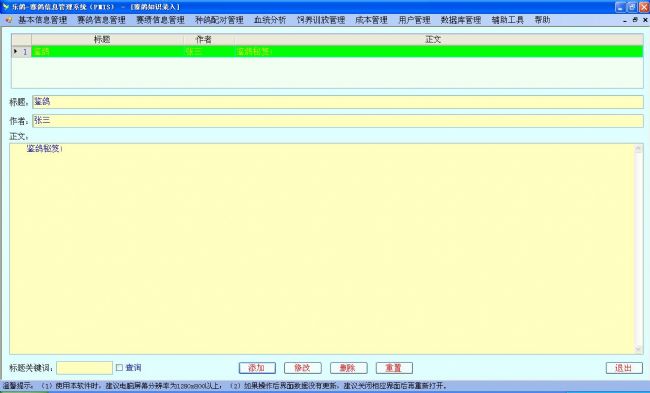The height and width of the screenshot is (393, 650).
Task: Click the 删除 button
Action: pyautogui.click(x=348, y=368)
